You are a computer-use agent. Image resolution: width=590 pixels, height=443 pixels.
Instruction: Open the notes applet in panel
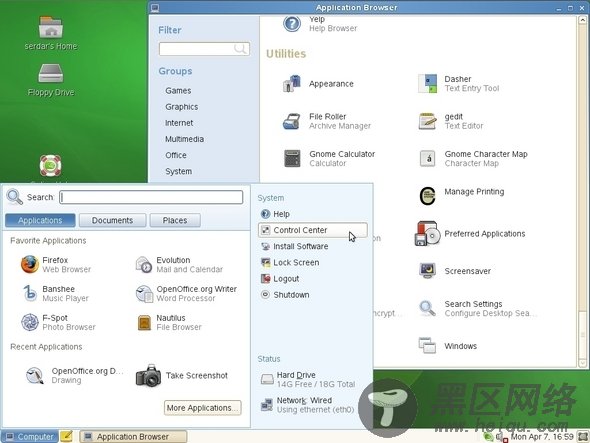pyautogui.click(x=67, y=436)
